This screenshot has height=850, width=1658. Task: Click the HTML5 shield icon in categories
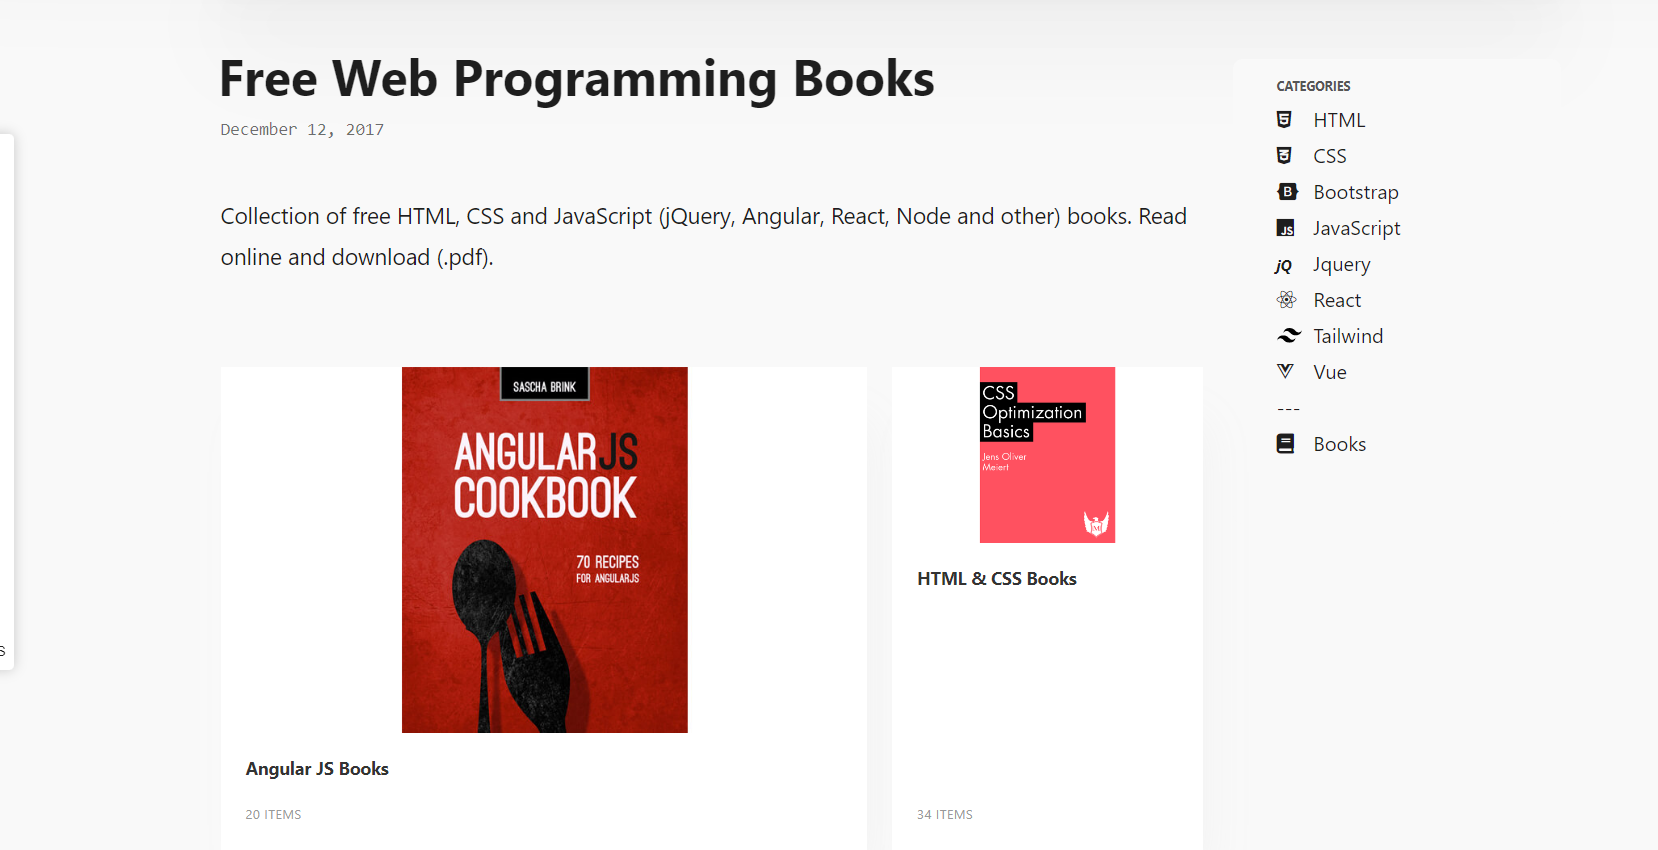point(1285,120)
